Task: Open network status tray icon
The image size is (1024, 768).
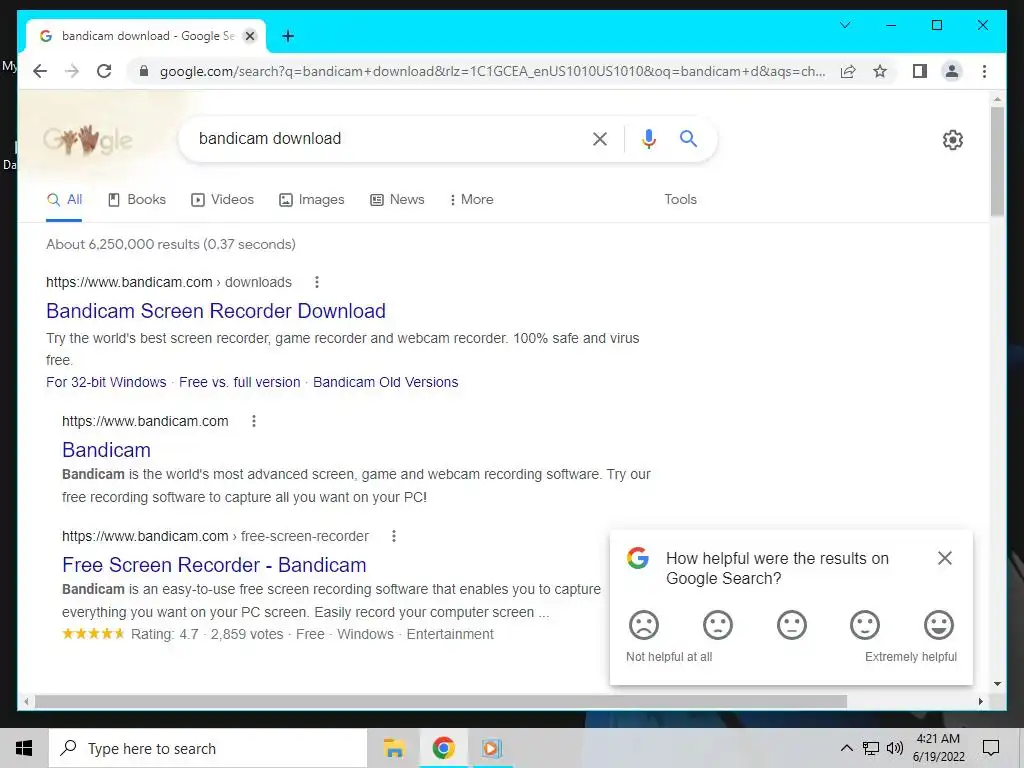Action: click(871, 748)
